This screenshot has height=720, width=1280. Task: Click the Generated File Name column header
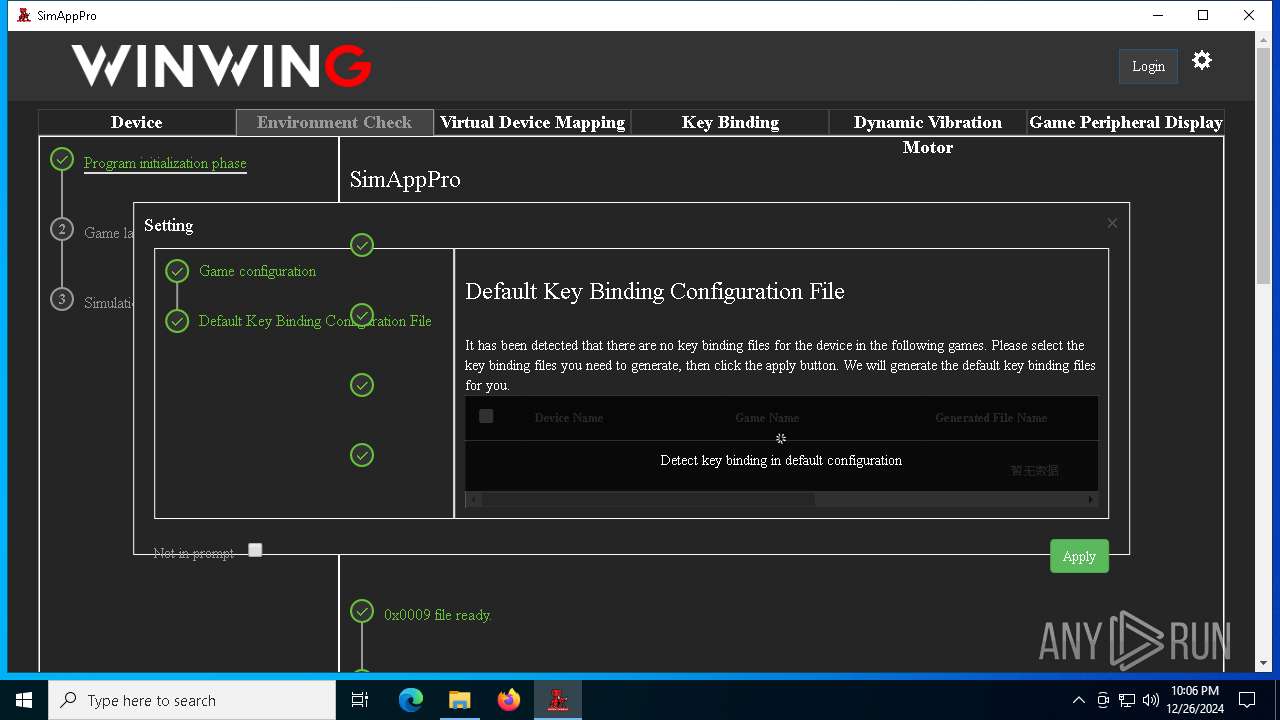[x=991, y=418]
